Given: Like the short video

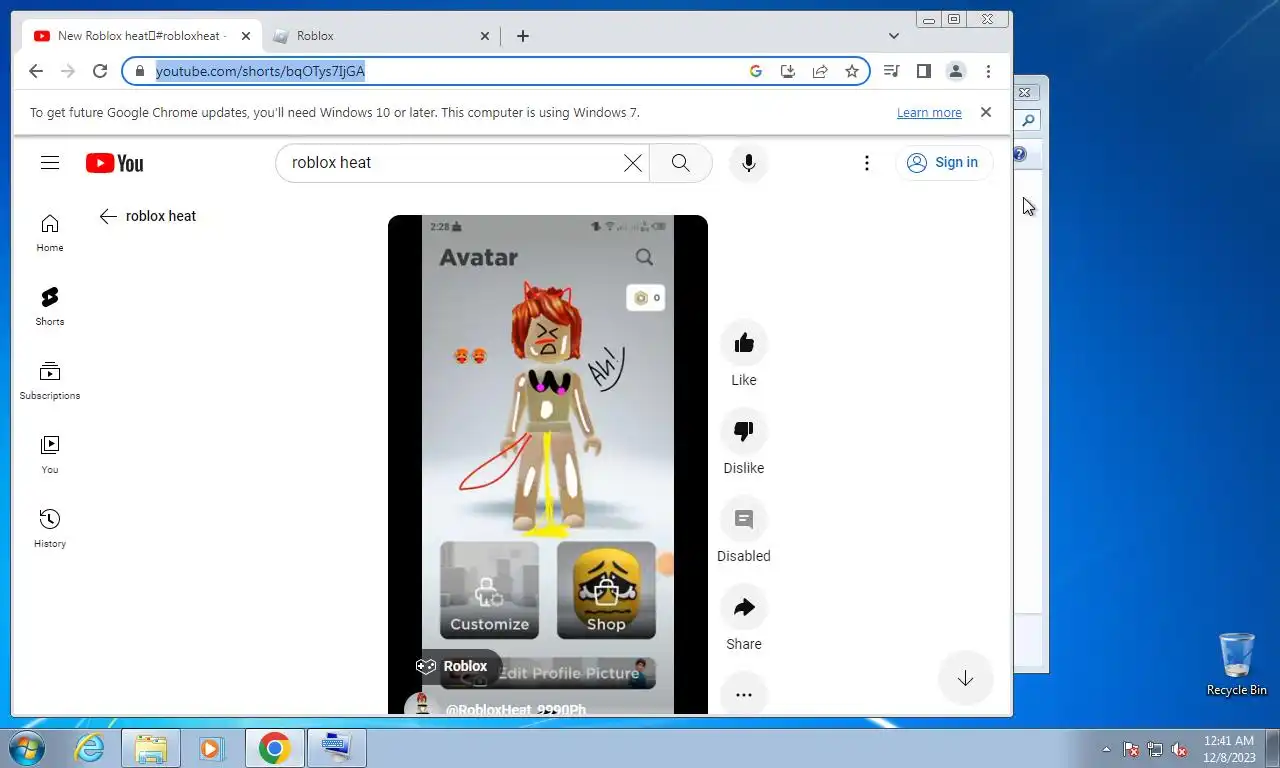Looking at the screenshot, I should [744, 344].
